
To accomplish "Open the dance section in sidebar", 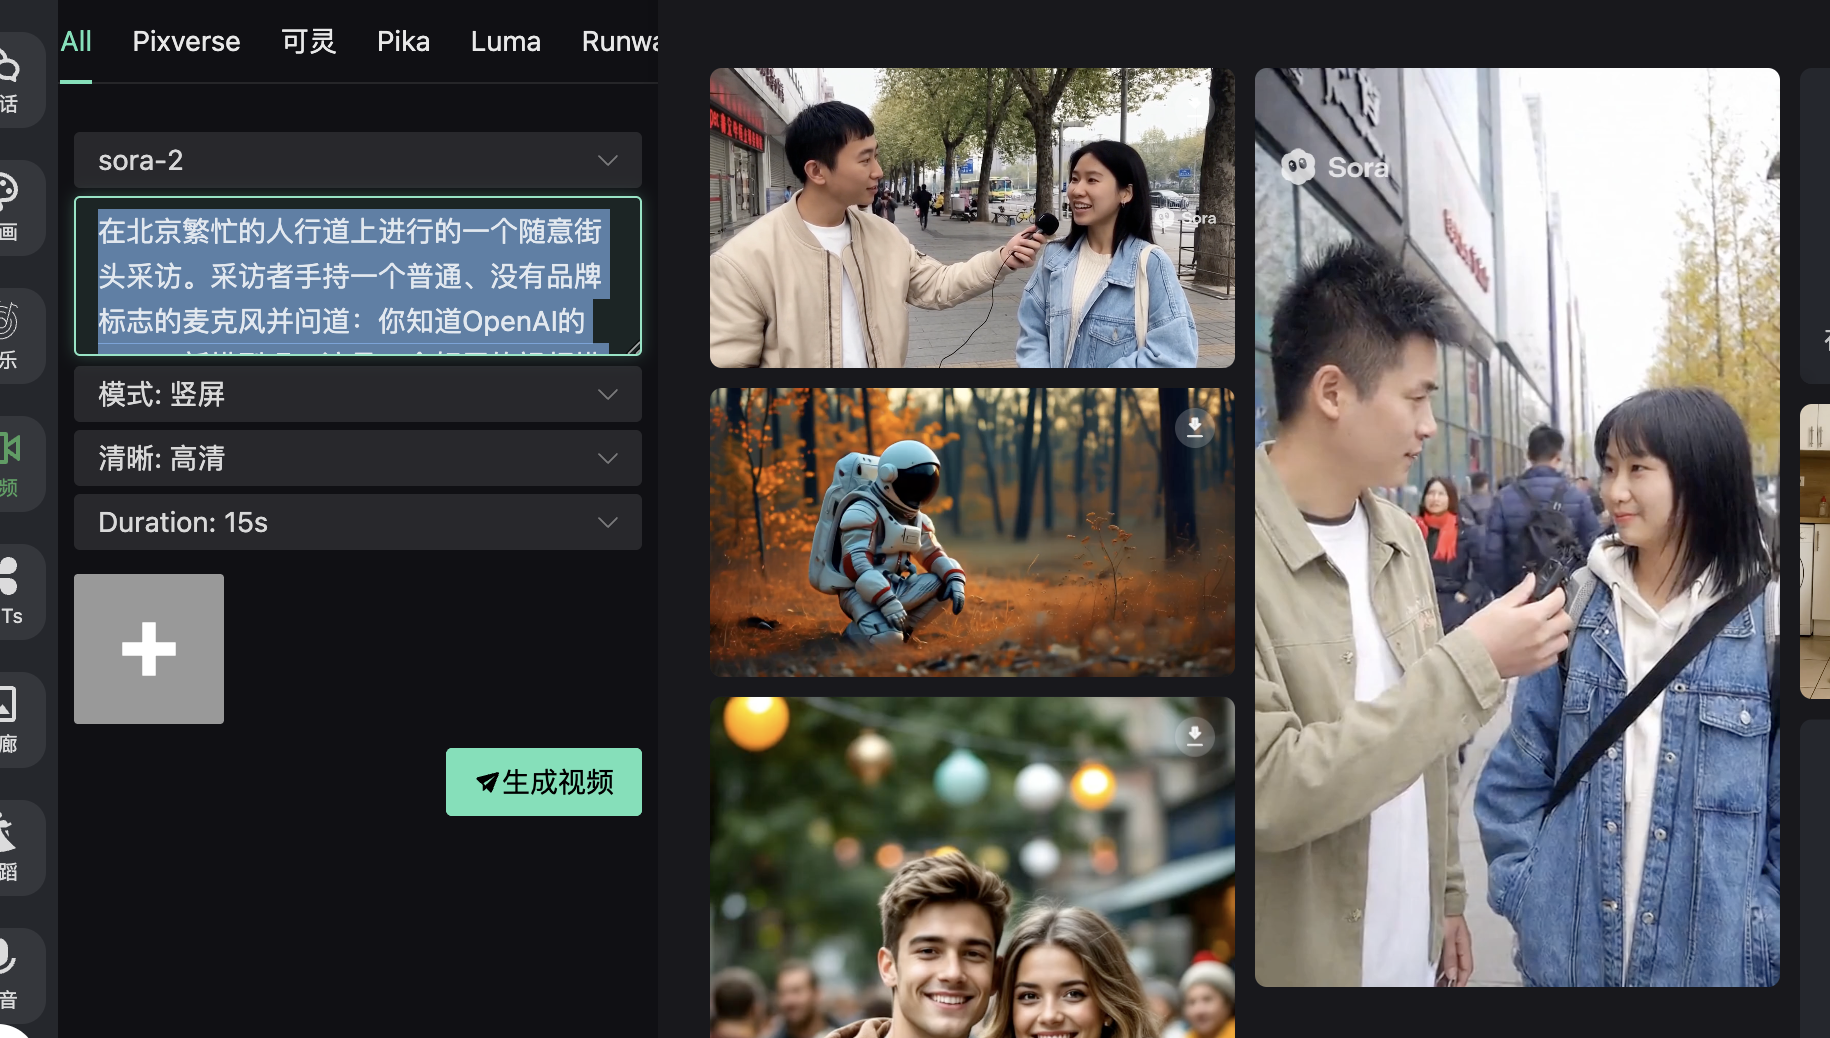I will 12,847.
